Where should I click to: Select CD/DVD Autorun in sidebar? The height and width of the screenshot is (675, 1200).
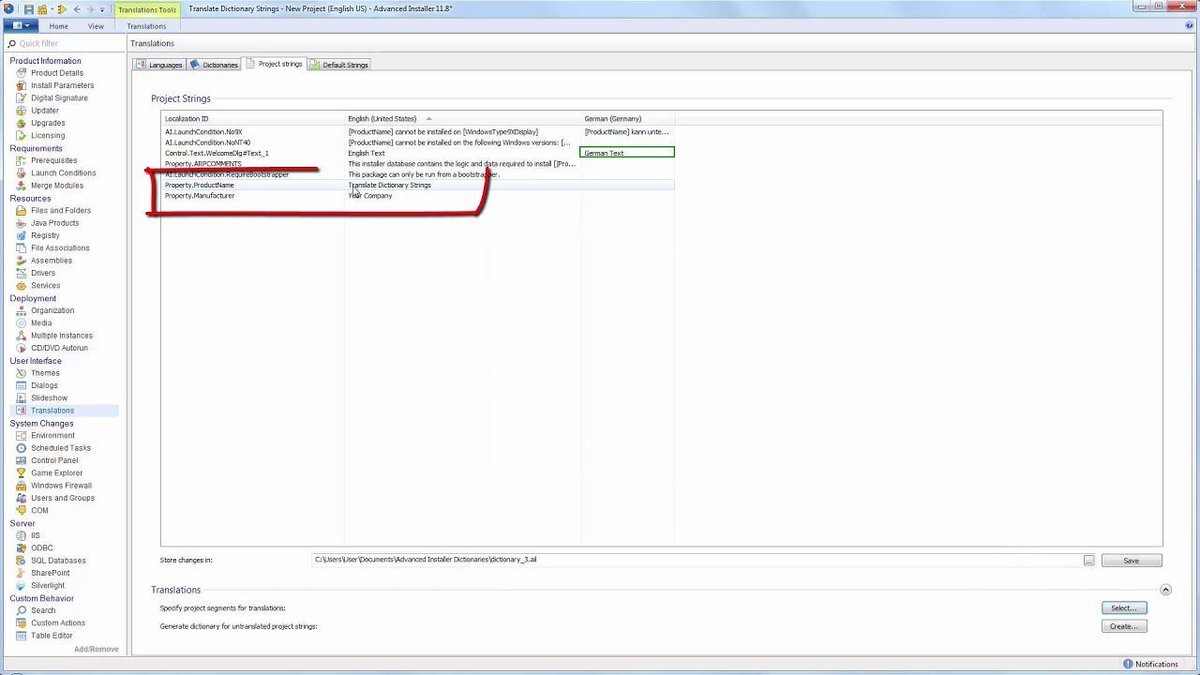[59, 348]
